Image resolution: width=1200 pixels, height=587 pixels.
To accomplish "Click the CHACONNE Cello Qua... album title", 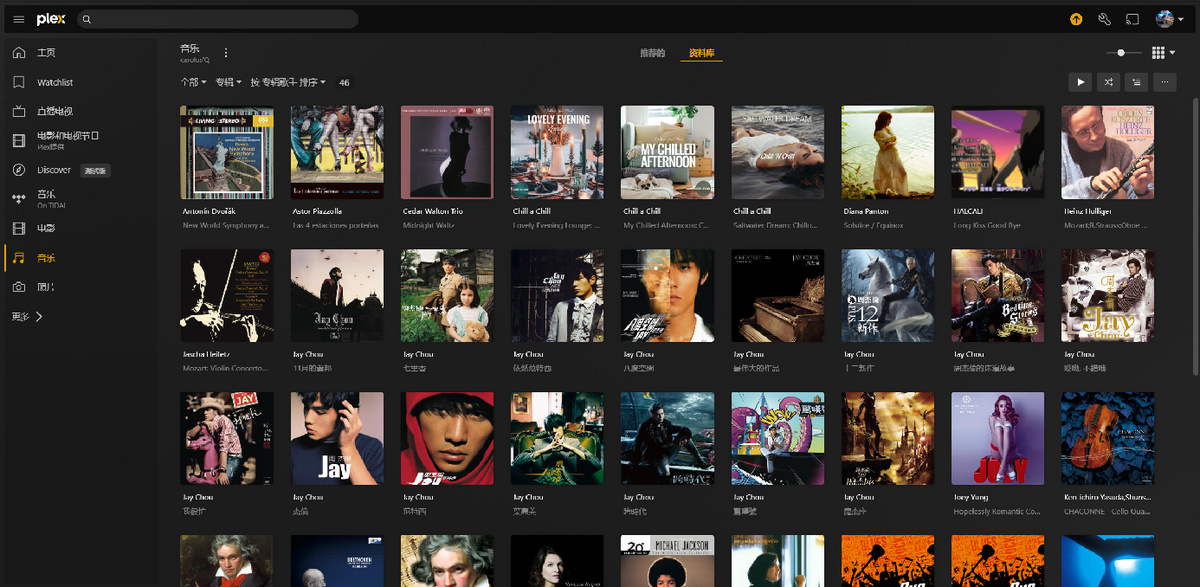I will pos(1106,511).
